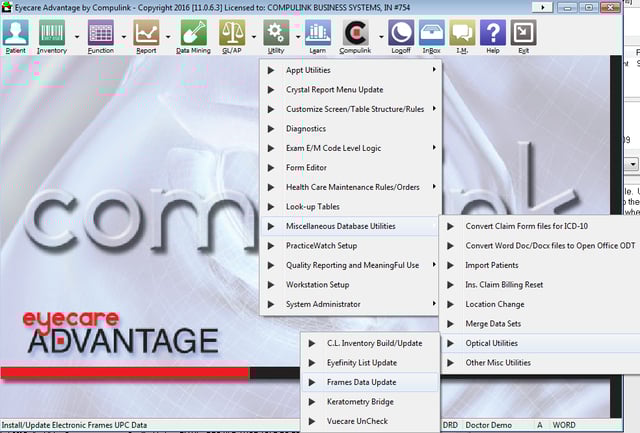Screen dimensions: 640x433
Task: Open combo box arrow in right-side window
Action: (633, 164)
